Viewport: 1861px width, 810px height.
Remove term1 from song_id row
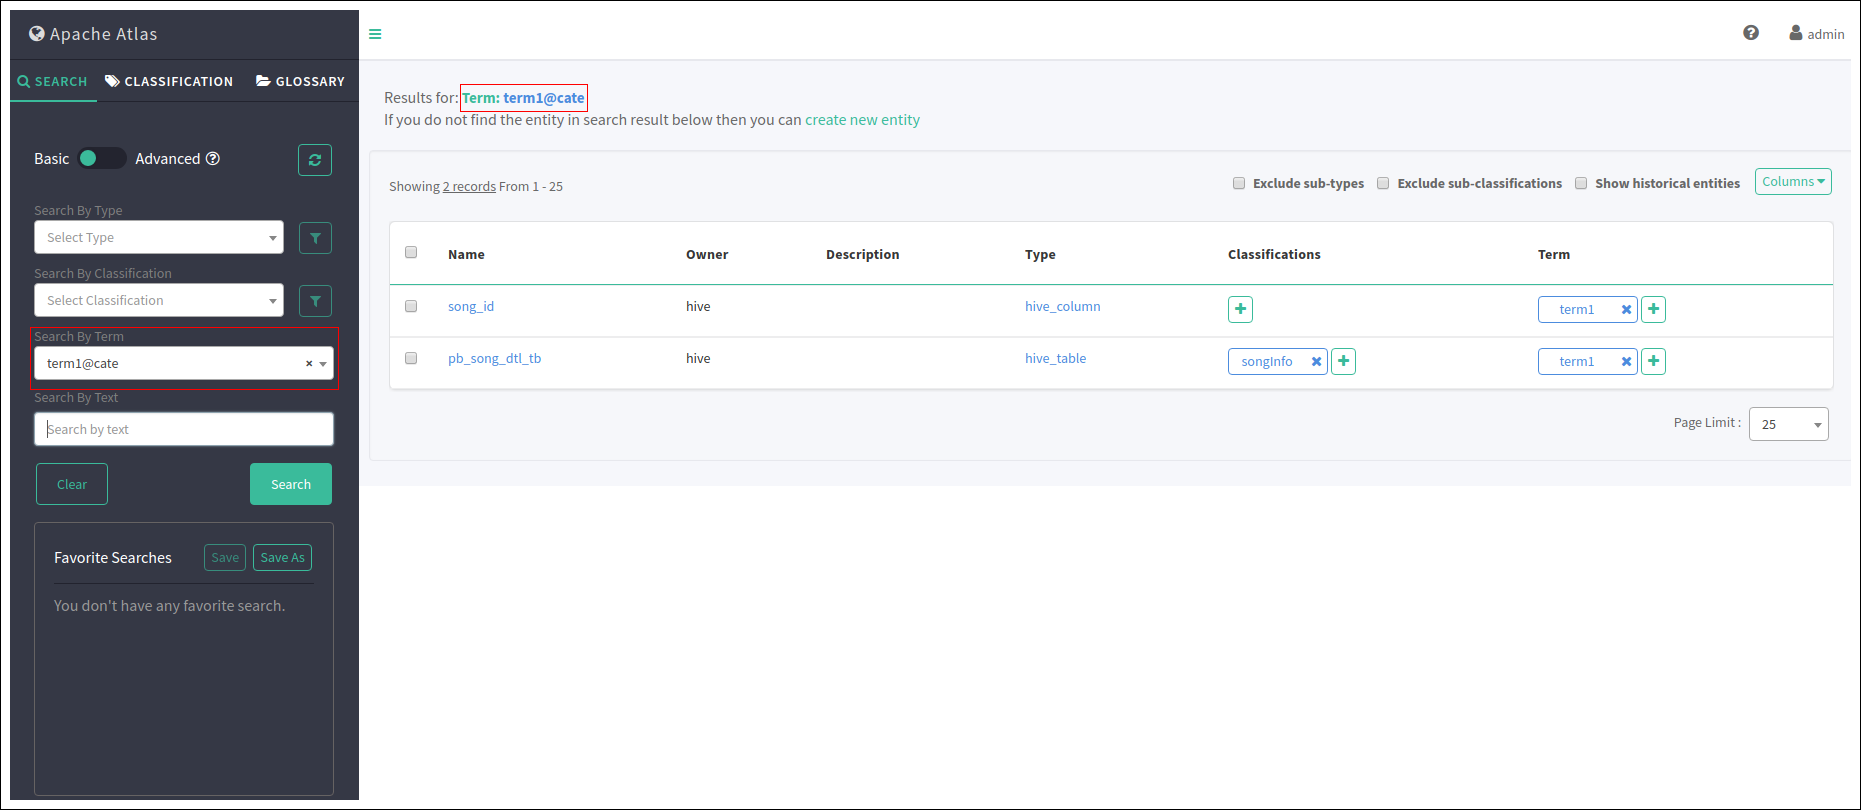point(1626,310)
